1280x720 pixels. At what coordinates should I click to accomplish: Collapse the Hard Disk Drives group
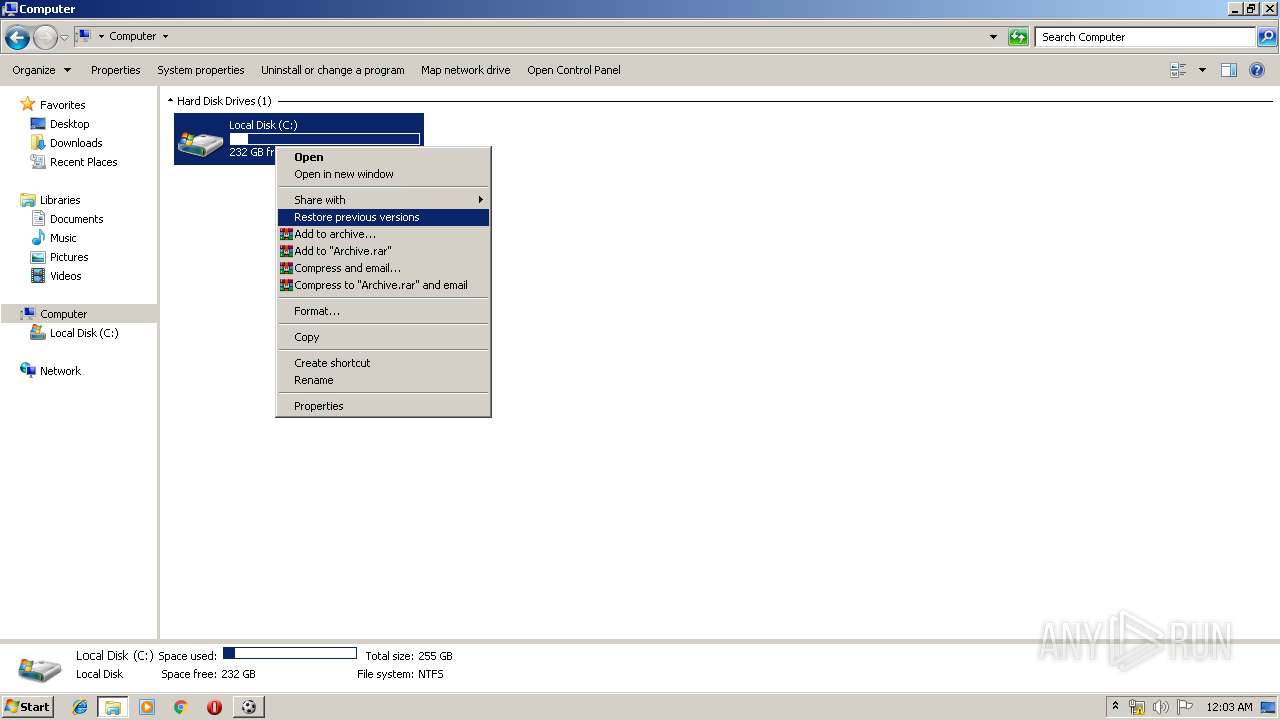coord(170,101)
